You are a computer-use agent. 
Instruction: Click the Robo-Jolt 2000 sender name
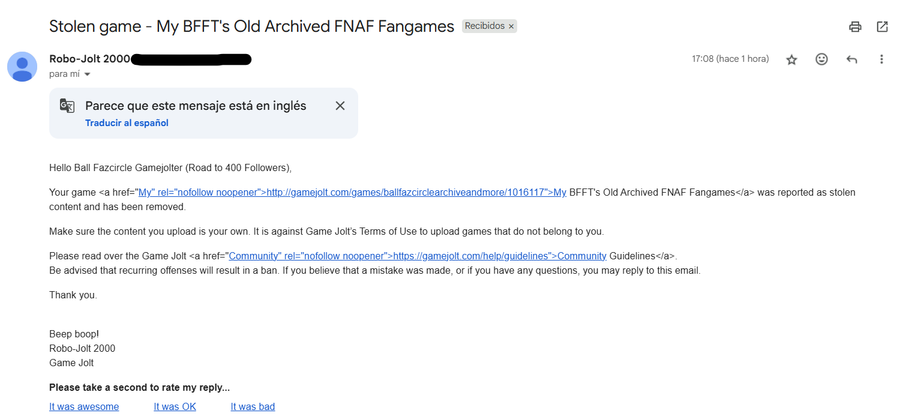pos(90,59)
